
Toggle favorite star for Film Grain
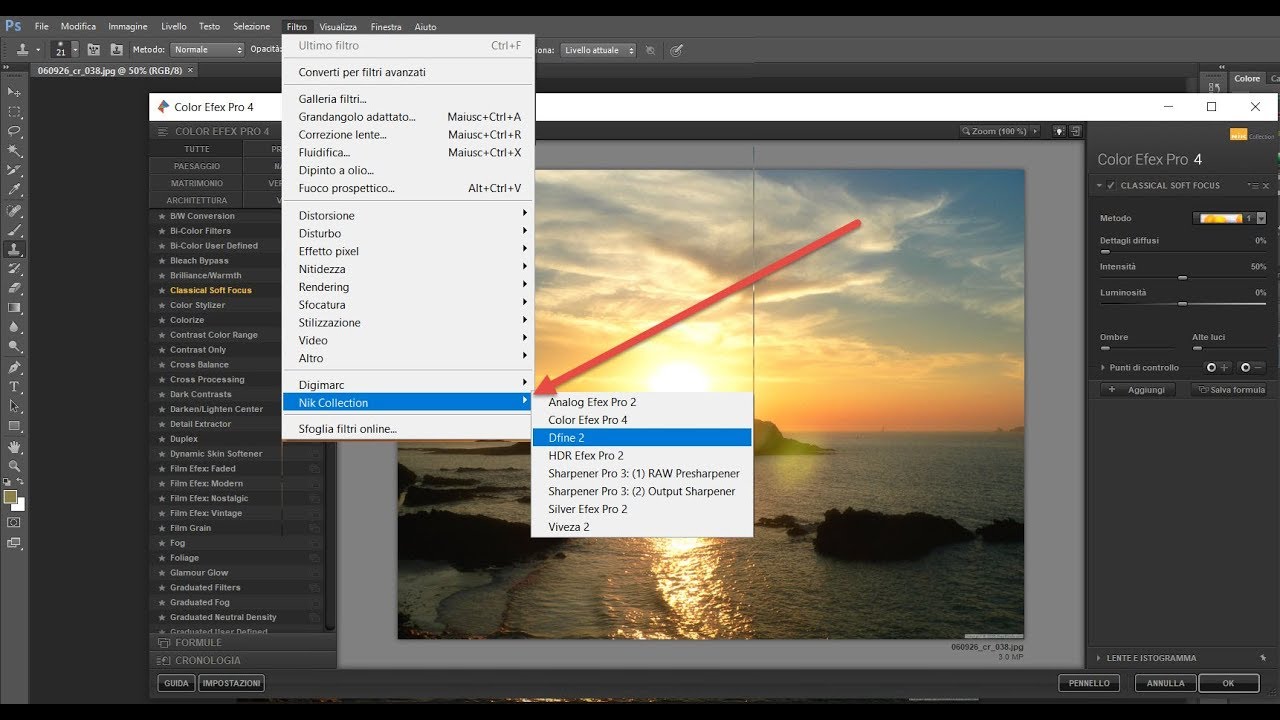pos(162,528)
